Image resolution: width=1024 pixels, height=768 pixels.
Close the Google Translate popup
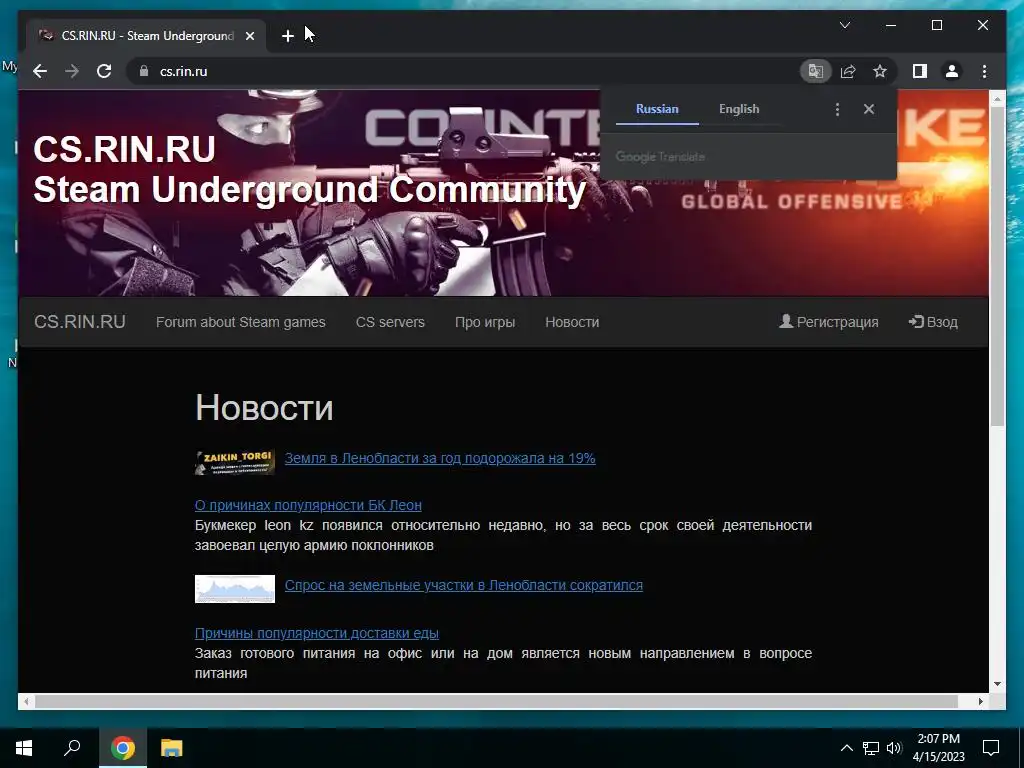(x=869, y=109)
